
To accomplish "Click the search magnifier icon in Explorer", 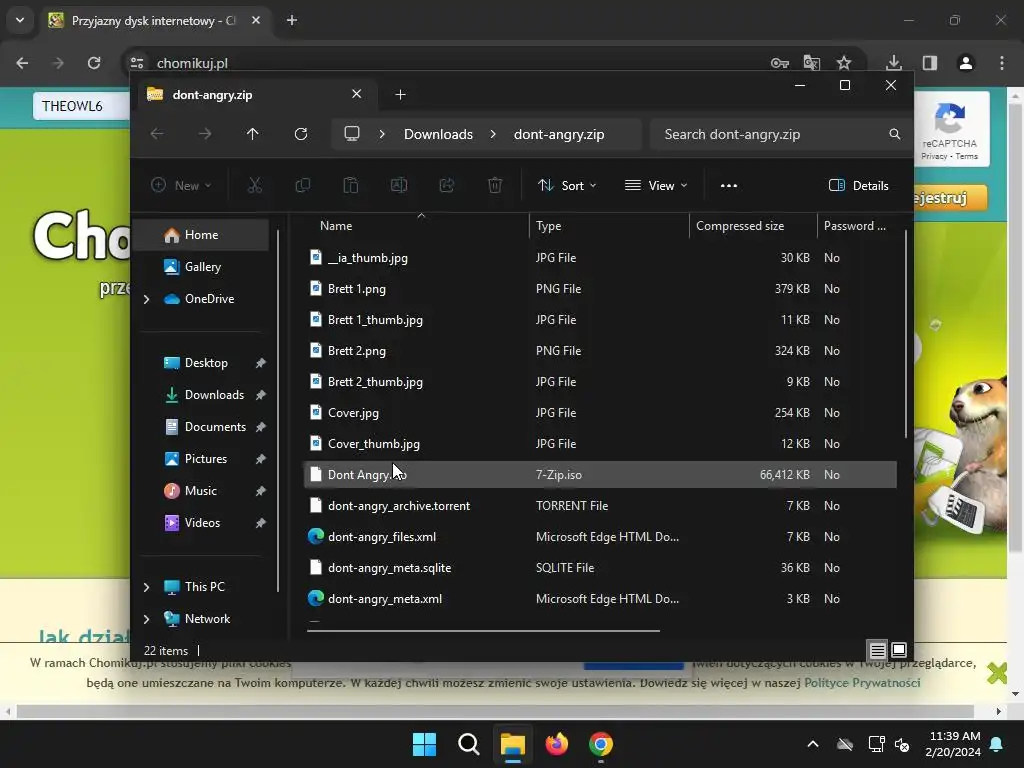I will [x=895, y=134].
